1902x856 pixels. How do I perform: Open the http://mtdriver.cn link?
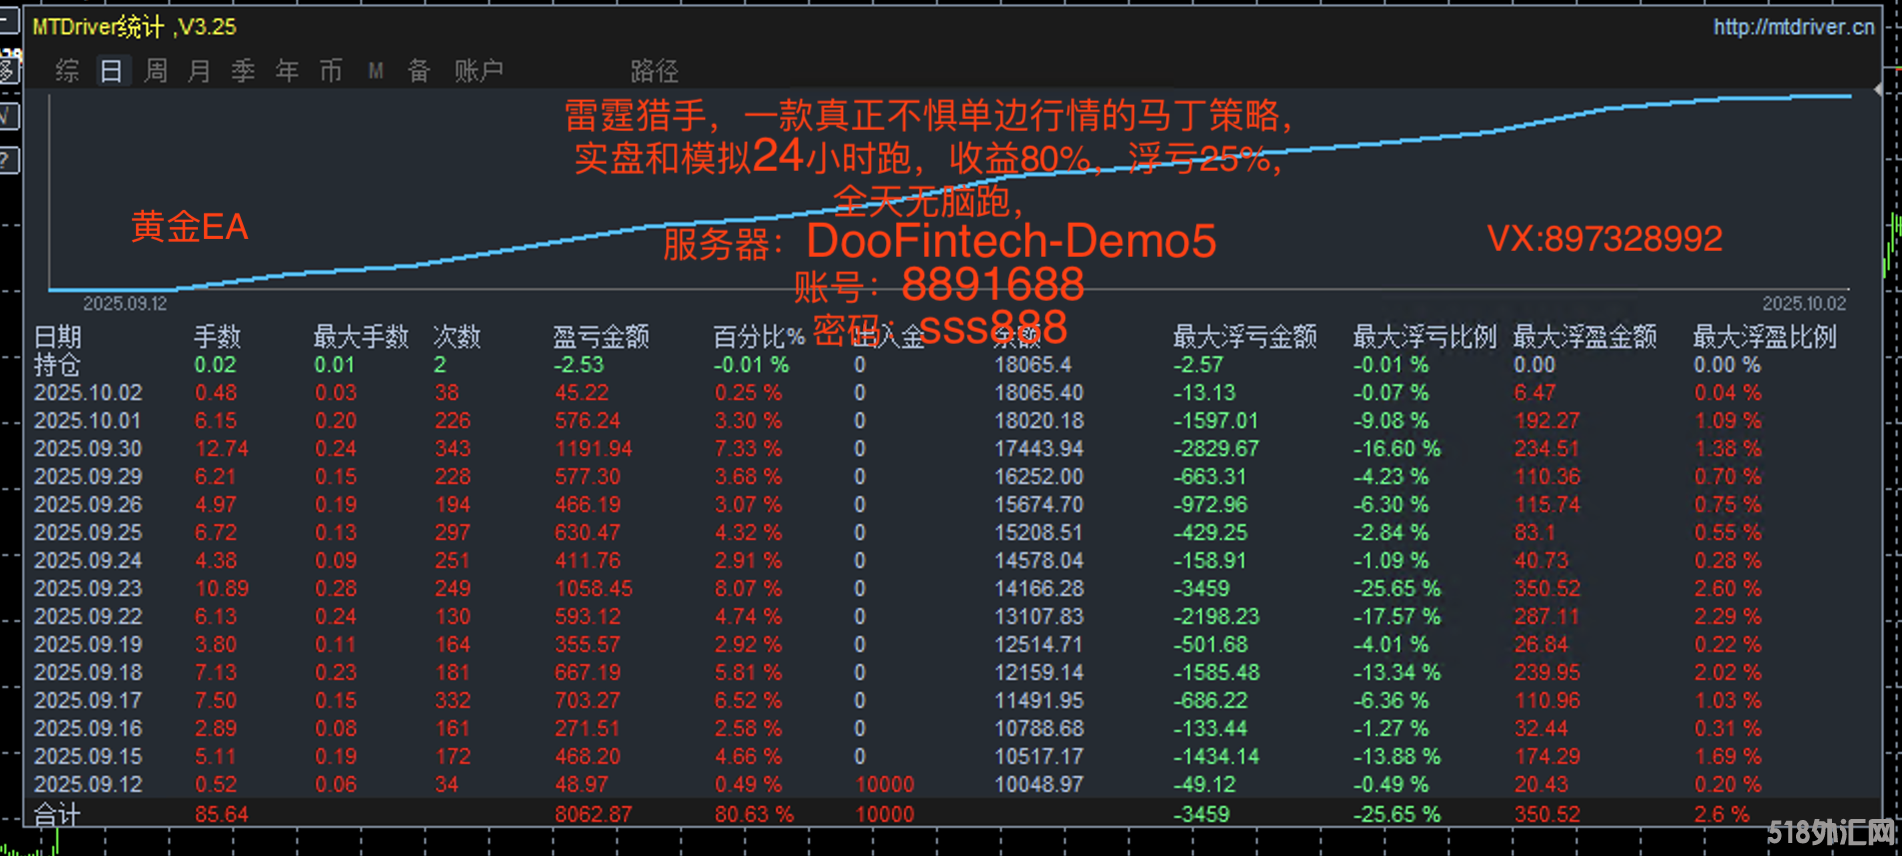tap(1793, 27)
